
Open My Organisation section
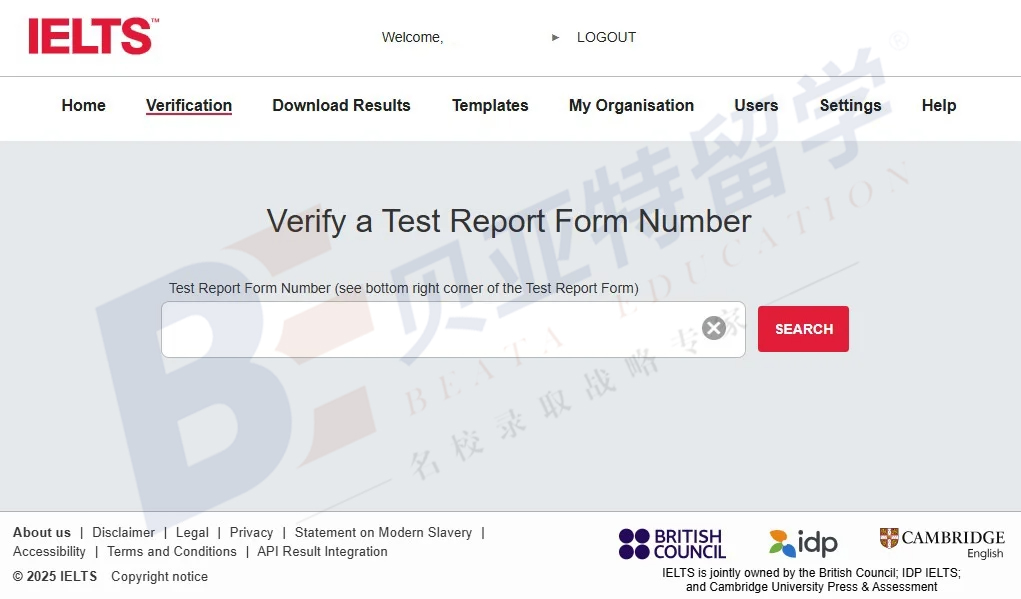tap(632, 105)
